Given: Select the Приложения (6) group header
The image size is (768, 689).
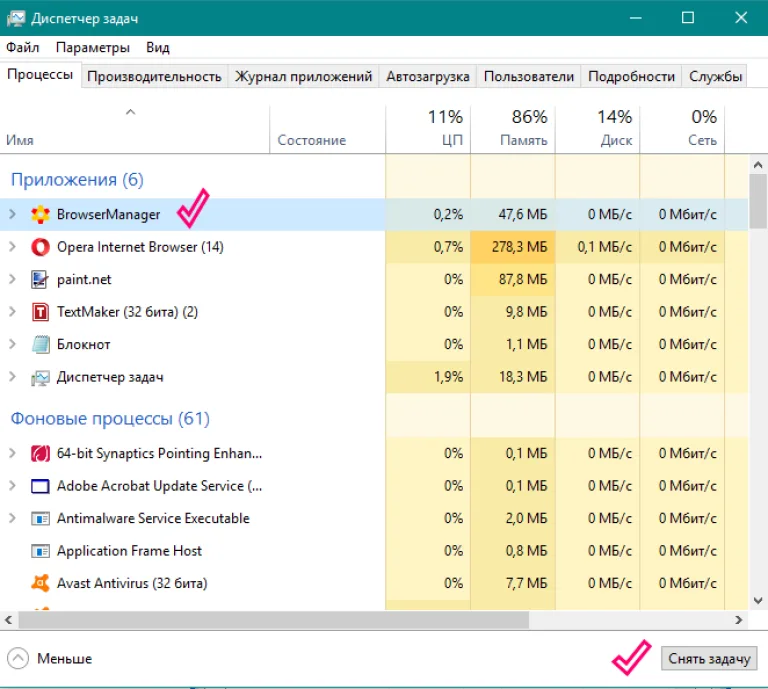Looking at the screenshot, I should [77, 180].
